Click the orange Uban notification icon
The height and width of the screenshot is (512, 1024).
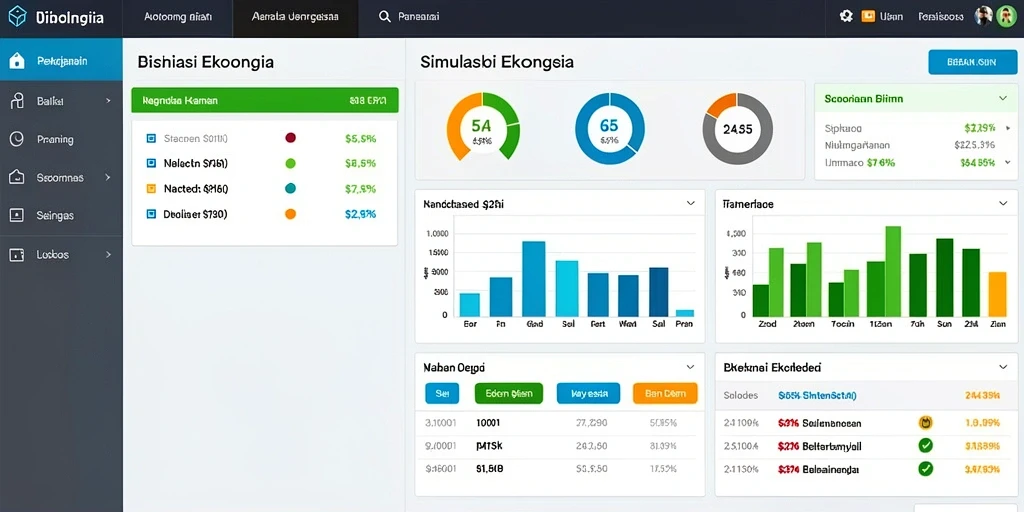[868, 16]
